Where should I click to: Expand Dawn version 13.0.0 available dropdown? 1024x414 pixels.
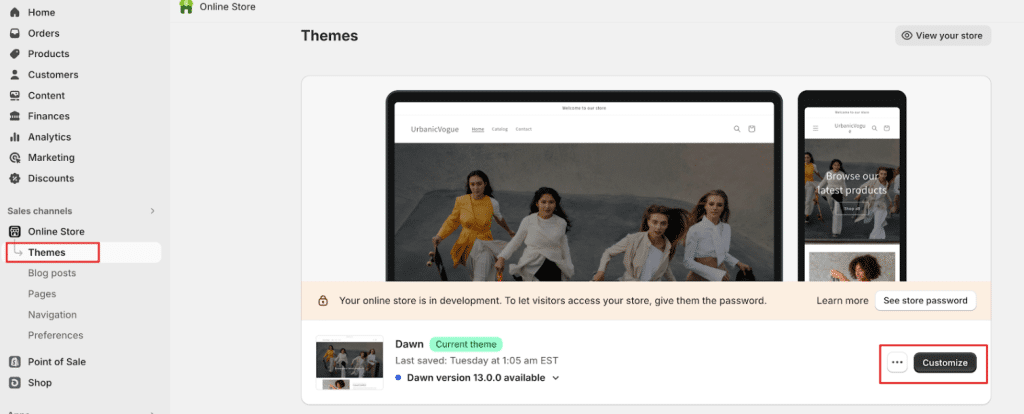click(x=556, y=378)
